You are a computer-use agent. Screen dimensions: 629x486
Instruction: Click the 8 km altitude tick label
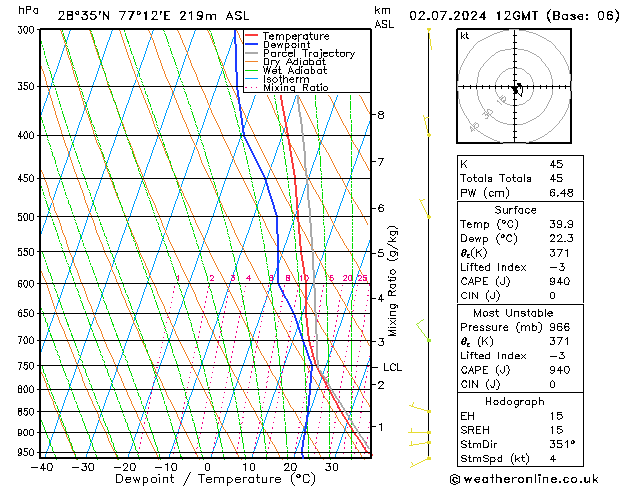(x=381, y=115)
